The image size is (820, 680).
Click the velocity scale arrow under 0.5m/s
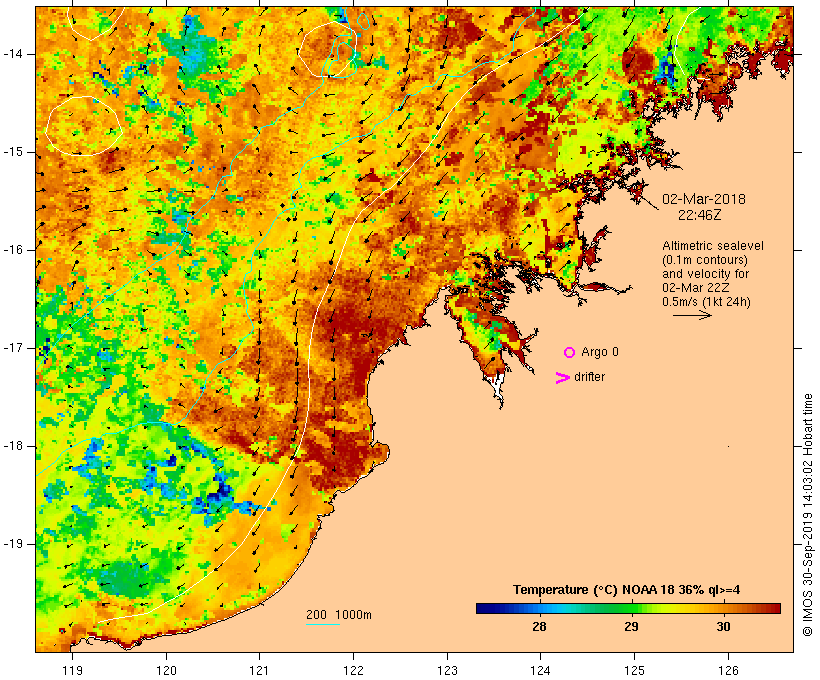click(x=692, y=315)
